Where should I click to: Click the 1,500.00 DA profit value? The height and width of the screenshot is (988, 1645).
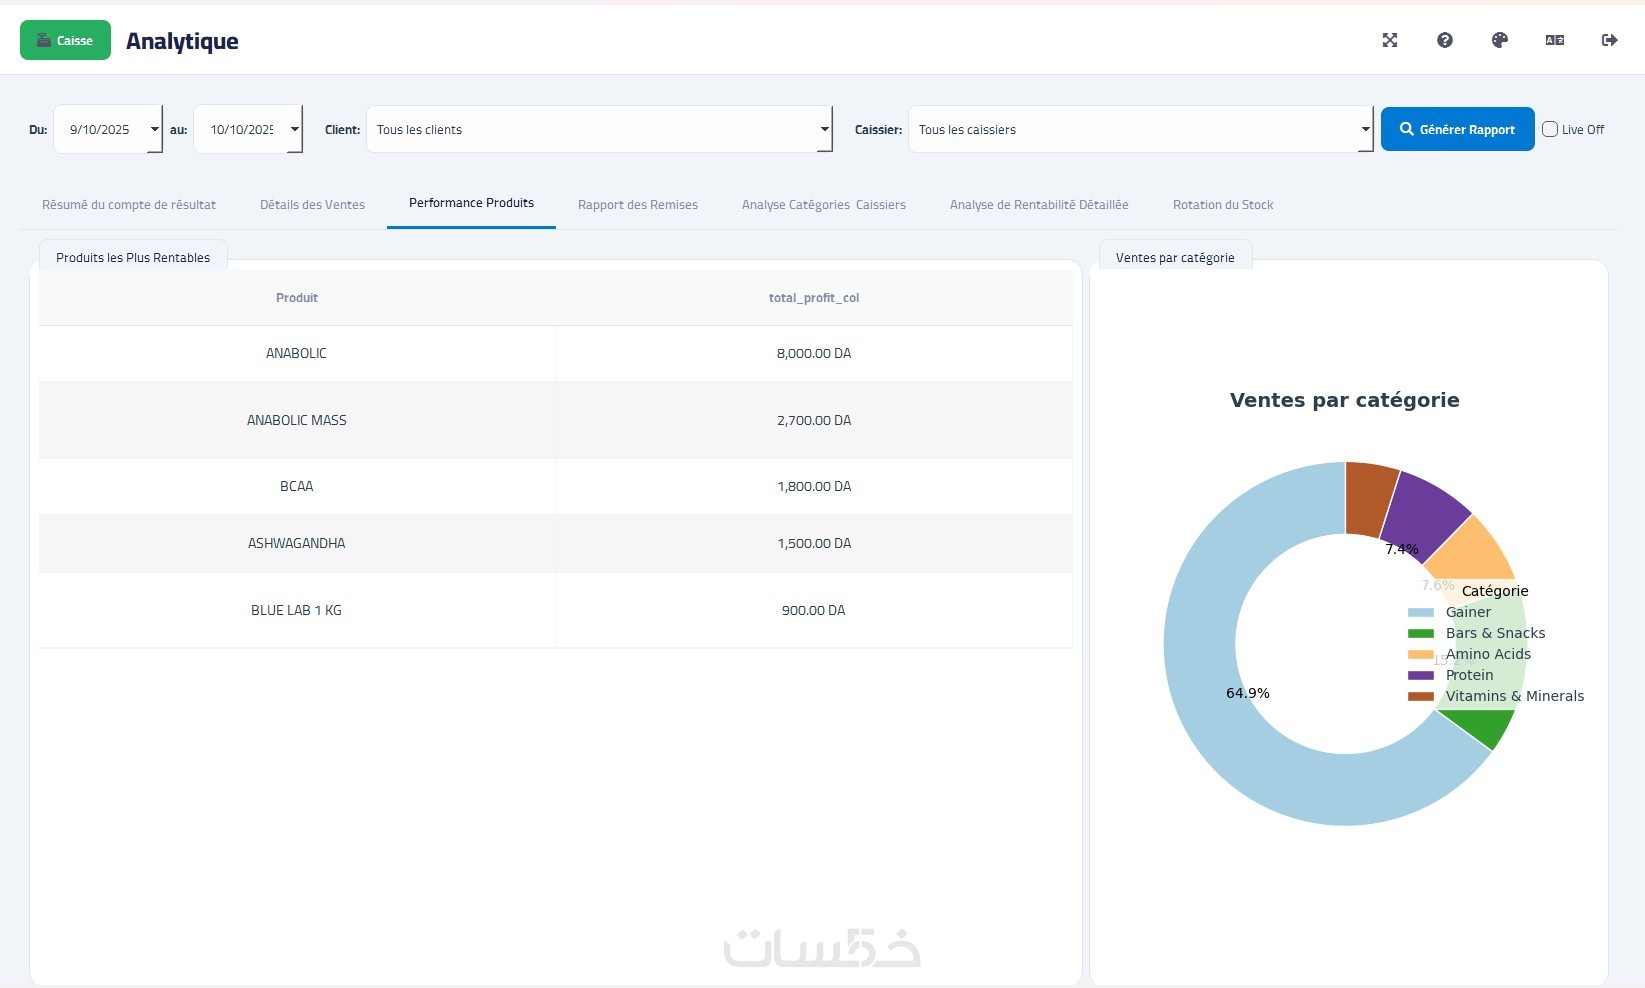tap(814, 543)
